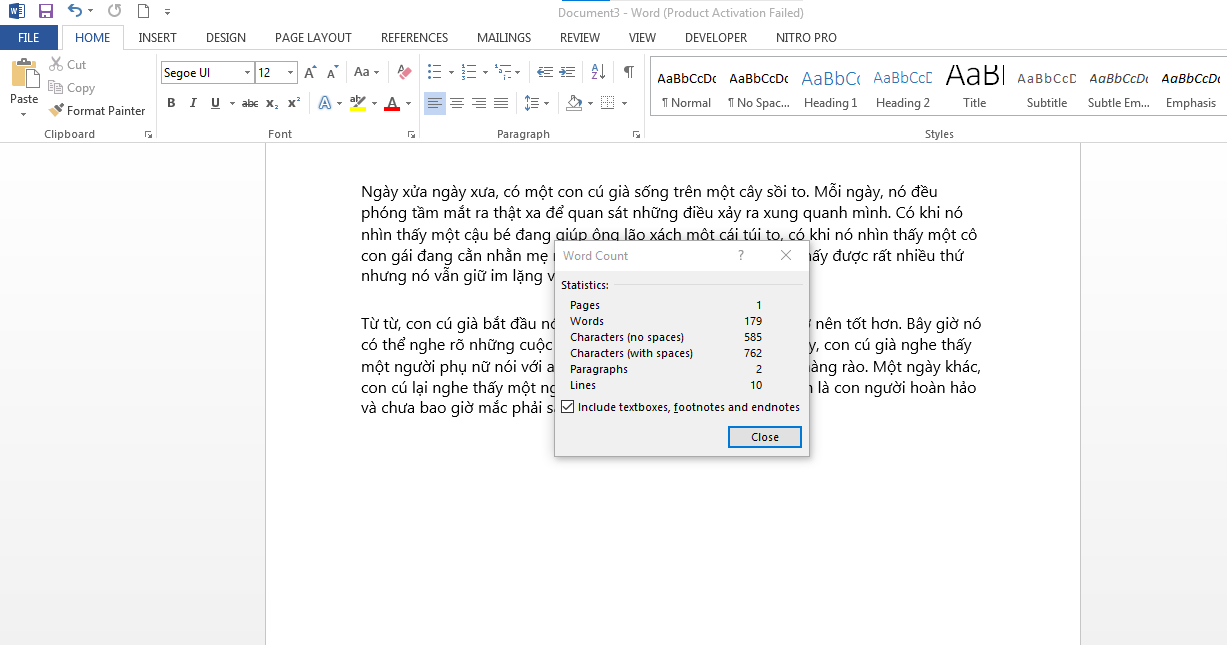Click the Save icon in quick access toolbar

[45, 12]
